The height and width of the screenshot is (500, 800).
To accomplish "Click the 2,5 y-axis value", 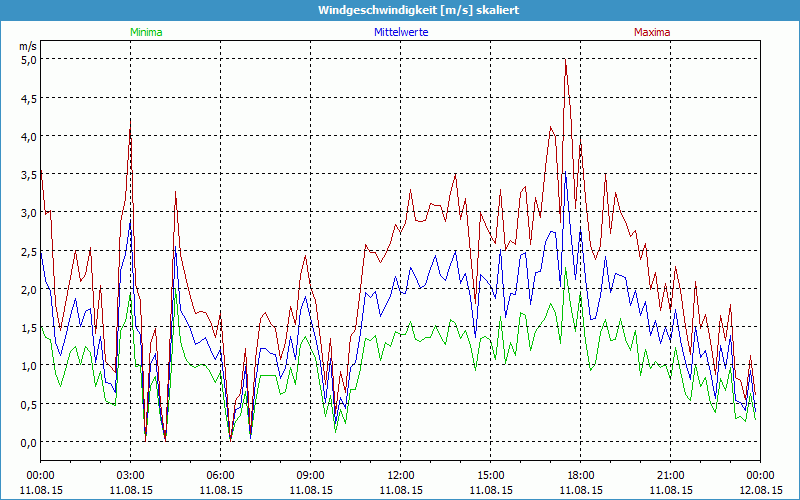I will coord(28,251).
